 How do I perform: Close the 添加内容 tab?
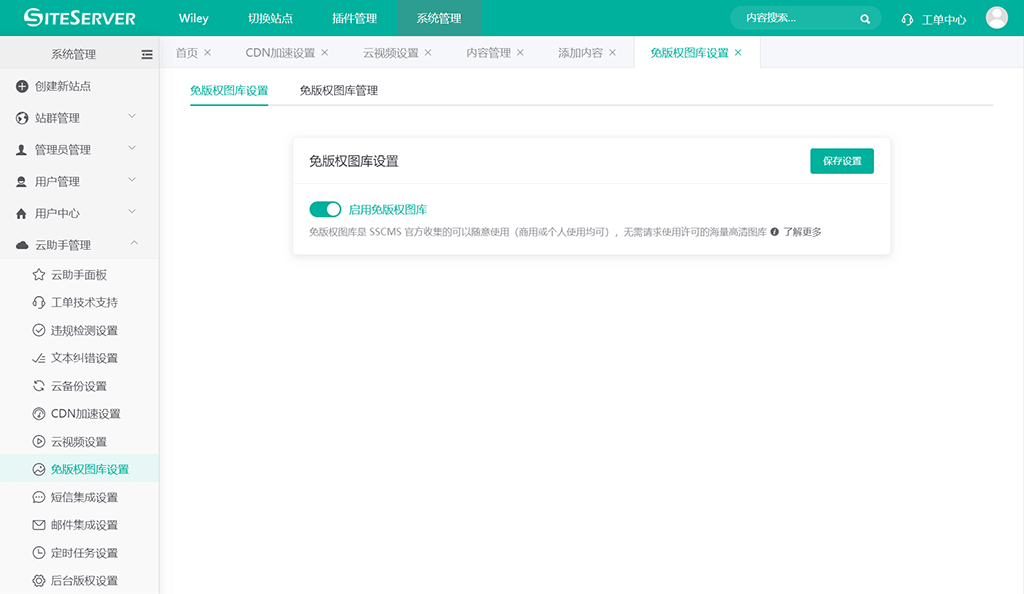(612, 53)
